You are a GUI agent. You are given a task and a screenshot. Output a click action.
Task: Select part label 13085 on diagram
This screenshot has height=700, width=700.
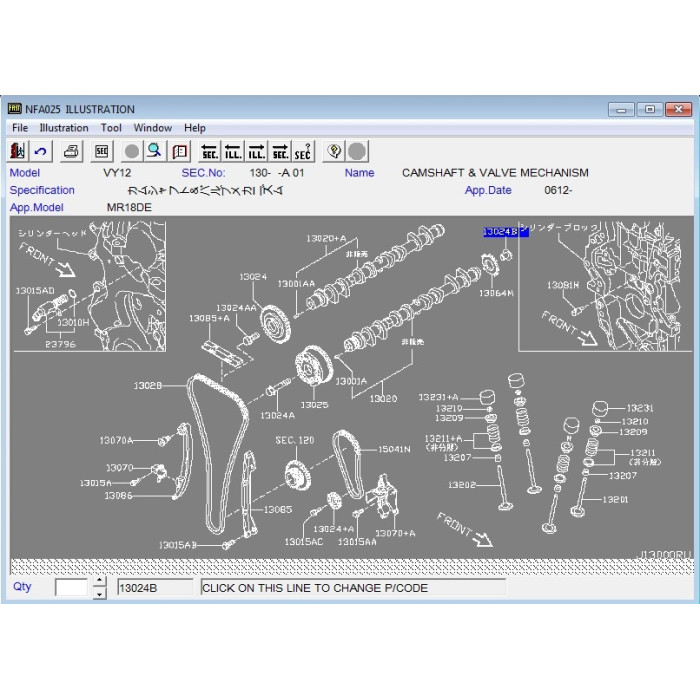click(x=278, y=509)
